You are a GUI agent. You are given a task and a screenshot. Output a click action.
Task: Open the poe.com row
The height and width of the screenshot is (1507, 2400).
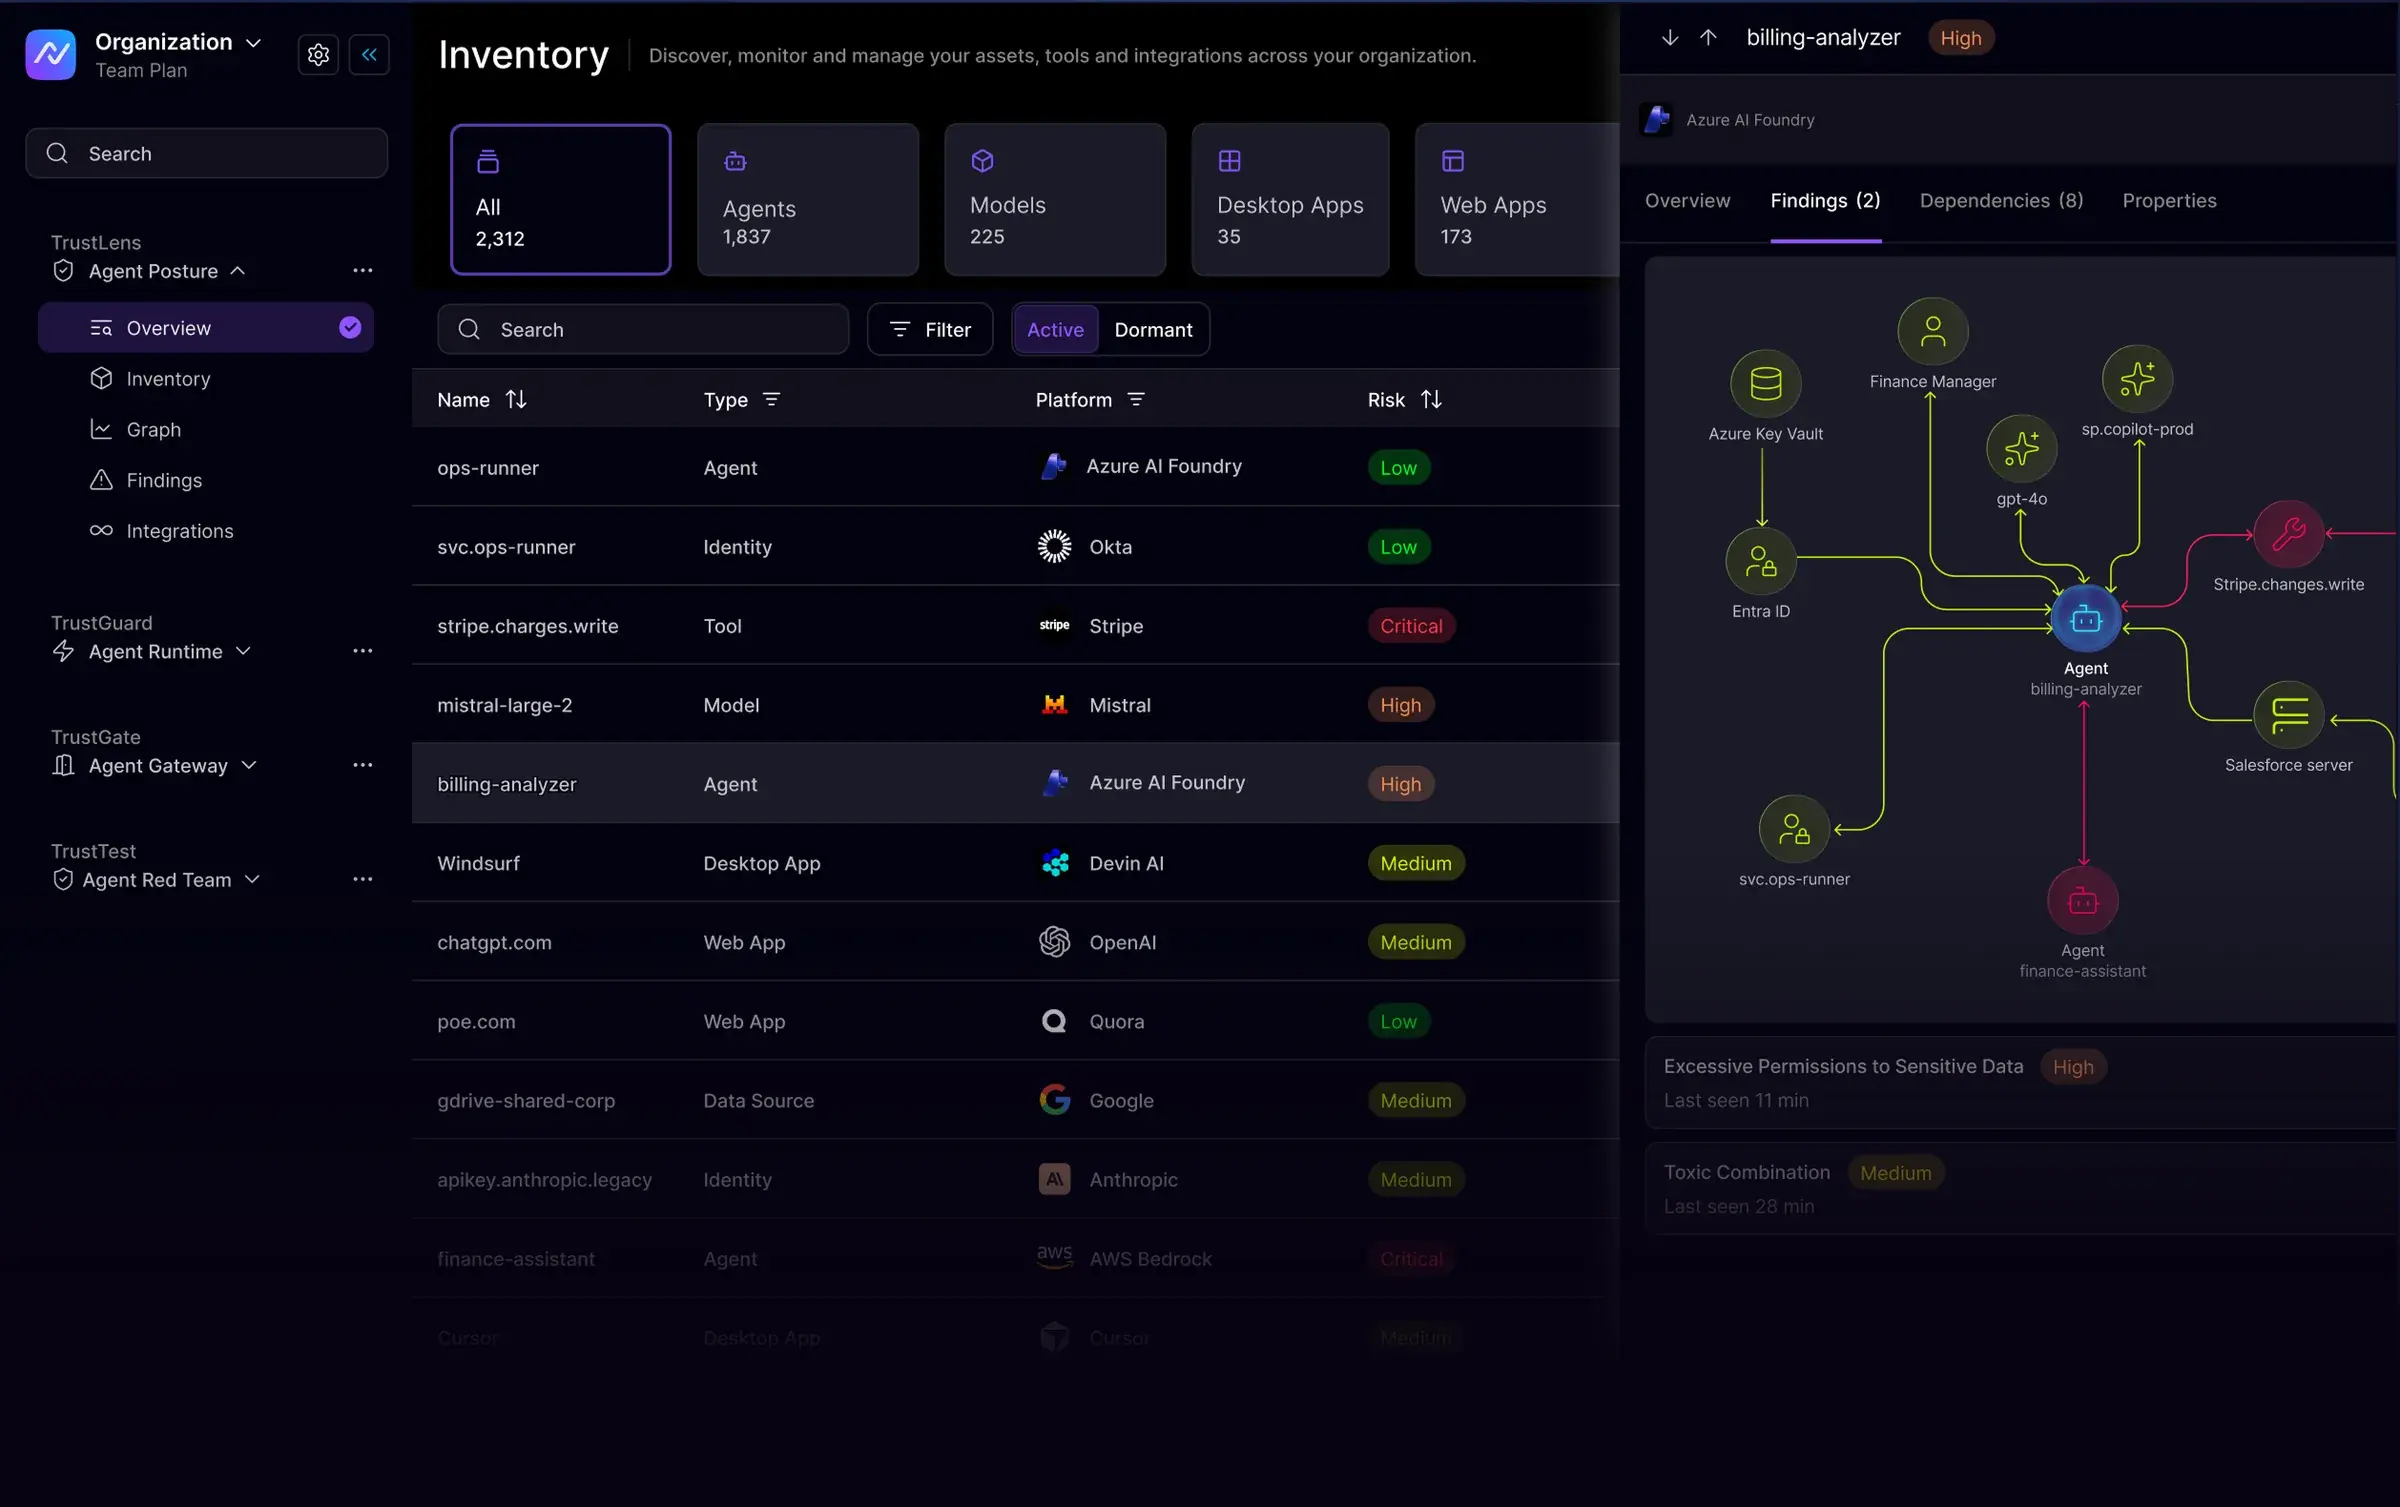coord(1015,1020)
